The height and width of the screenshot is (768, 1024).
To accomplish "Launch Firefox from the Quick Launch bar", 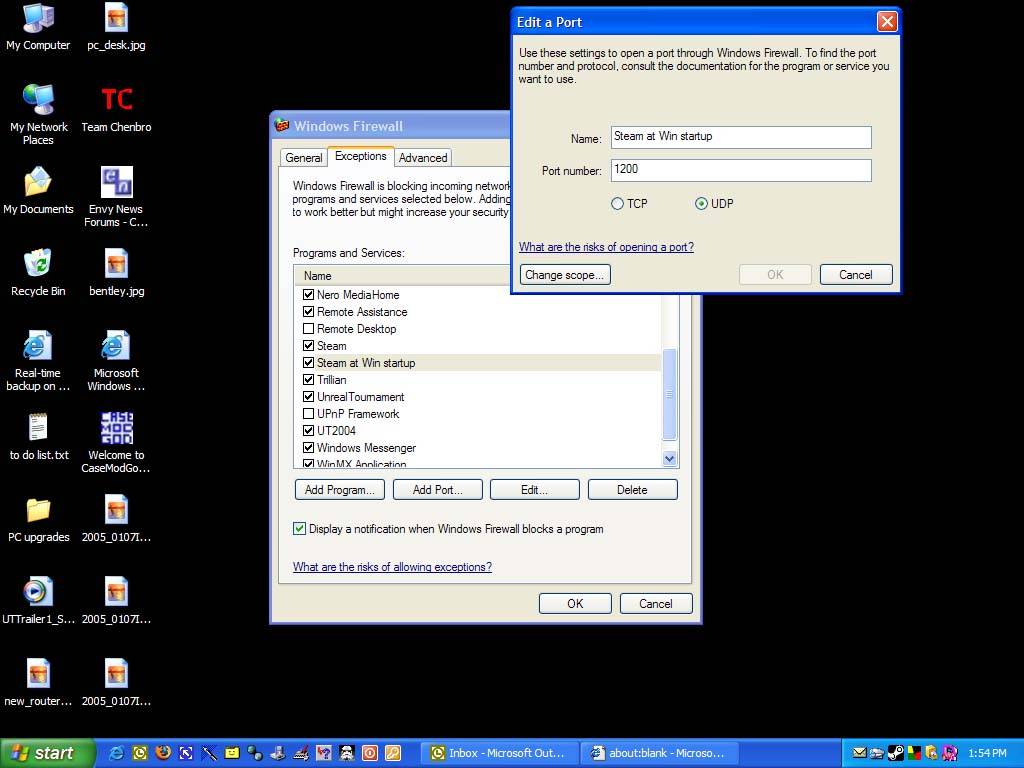I will pos(163,753).
